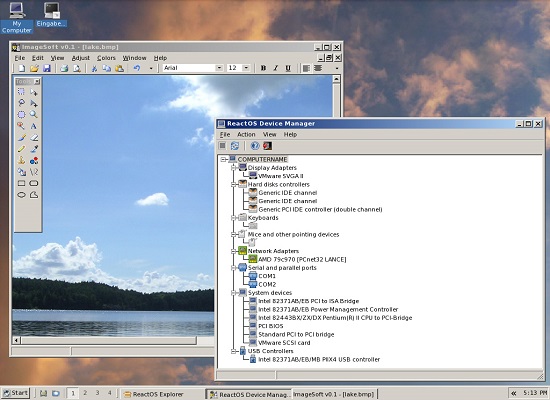Image resolution: width=550 pixels, height=400 pixels.
Task: Select the eyedropper color picker tool
Action: [34, 149]
